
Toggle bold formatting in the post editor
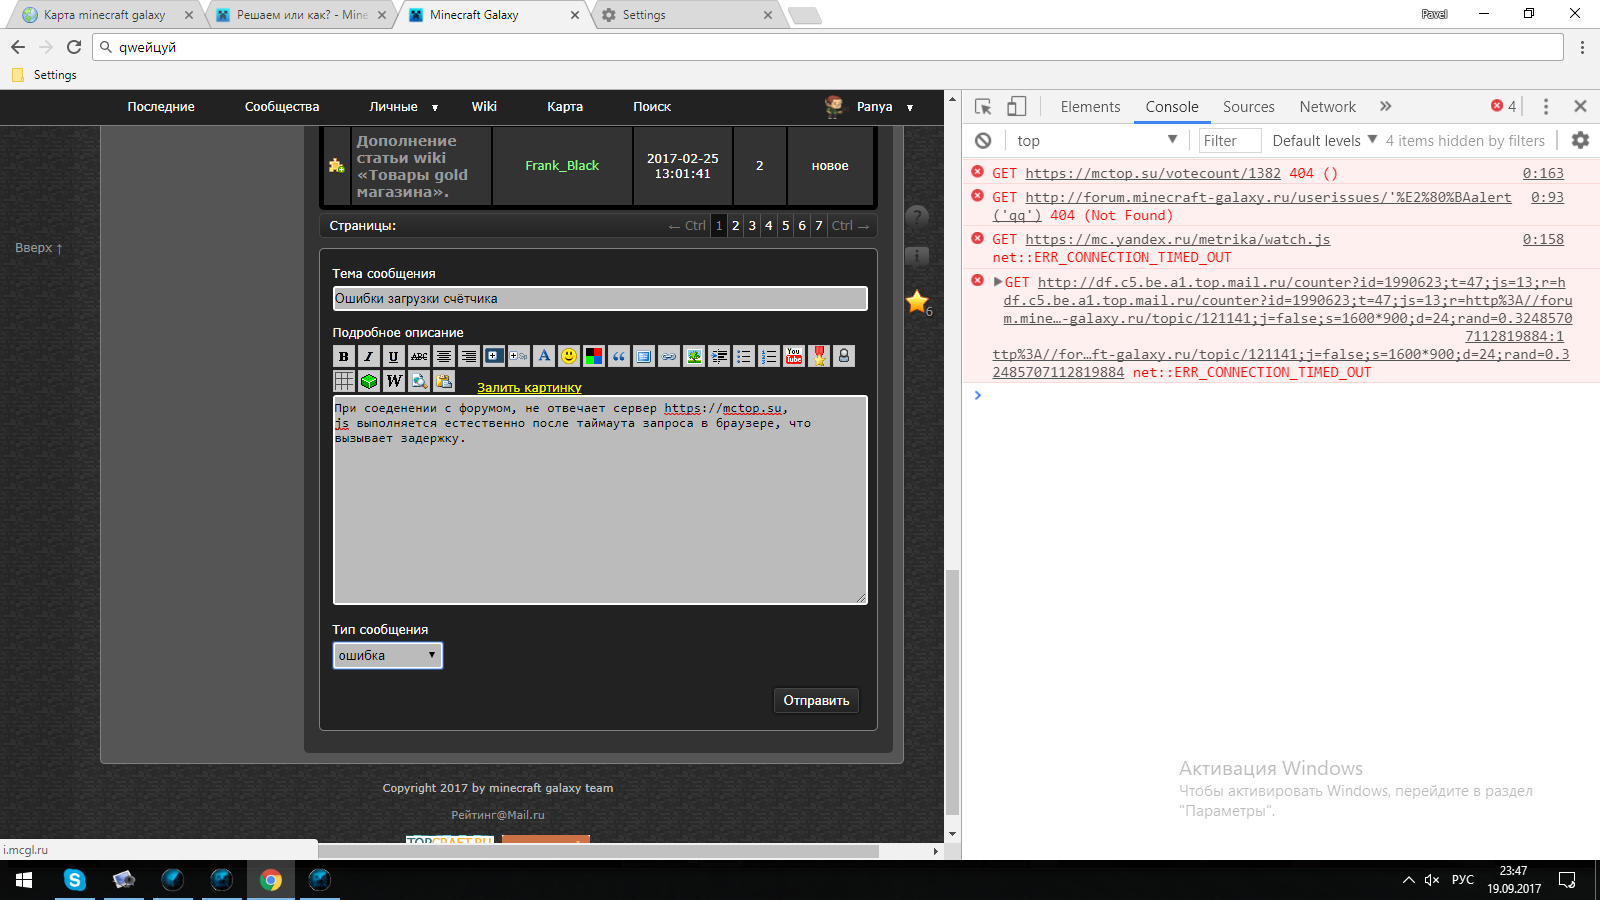(344, 356)
